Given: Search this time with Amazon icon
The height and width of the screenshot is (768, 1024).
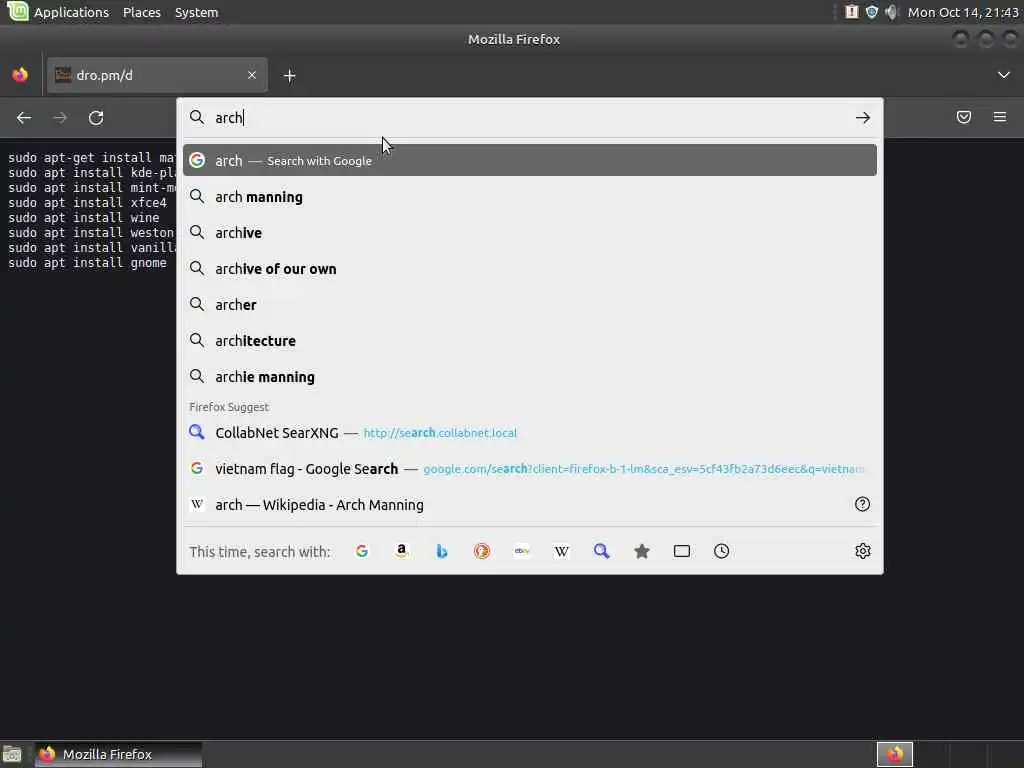Looking at the screenshot, I should 402,551.
